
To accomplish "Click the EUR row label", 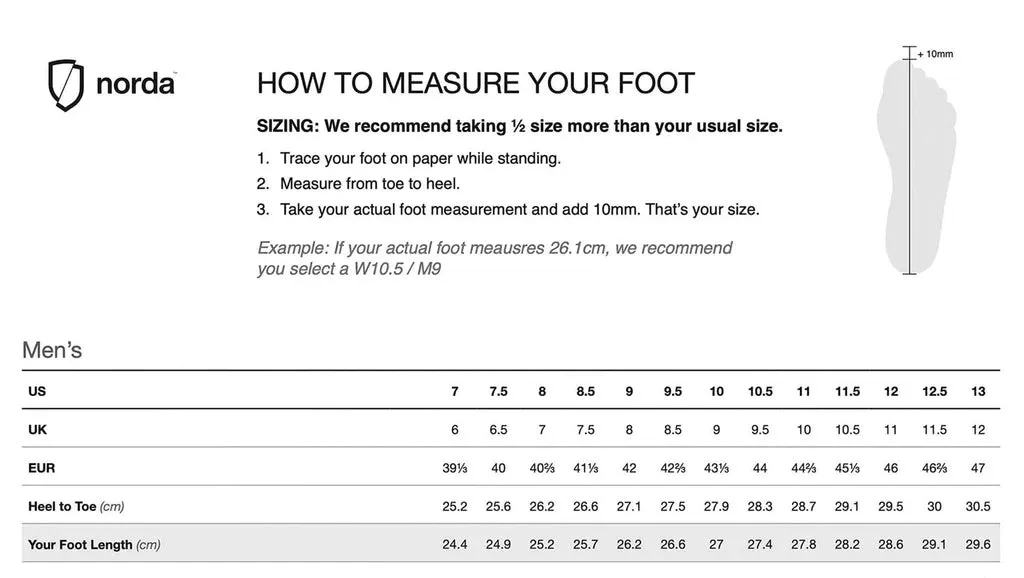I will (x=41, y=468).
